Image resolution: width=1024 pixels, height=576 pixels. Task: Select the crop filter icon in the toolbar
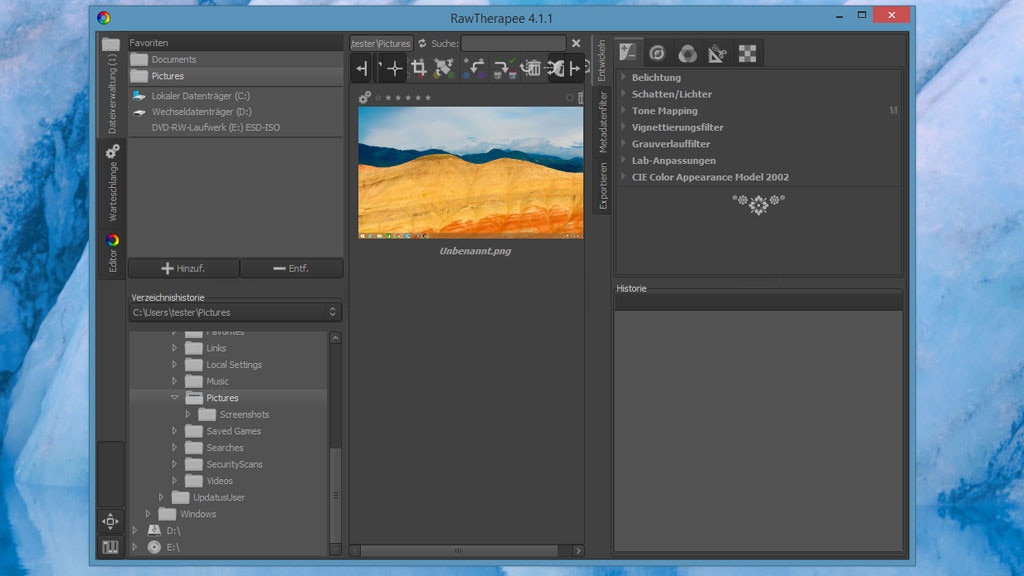pyautogui.click(x=420, y=68)
